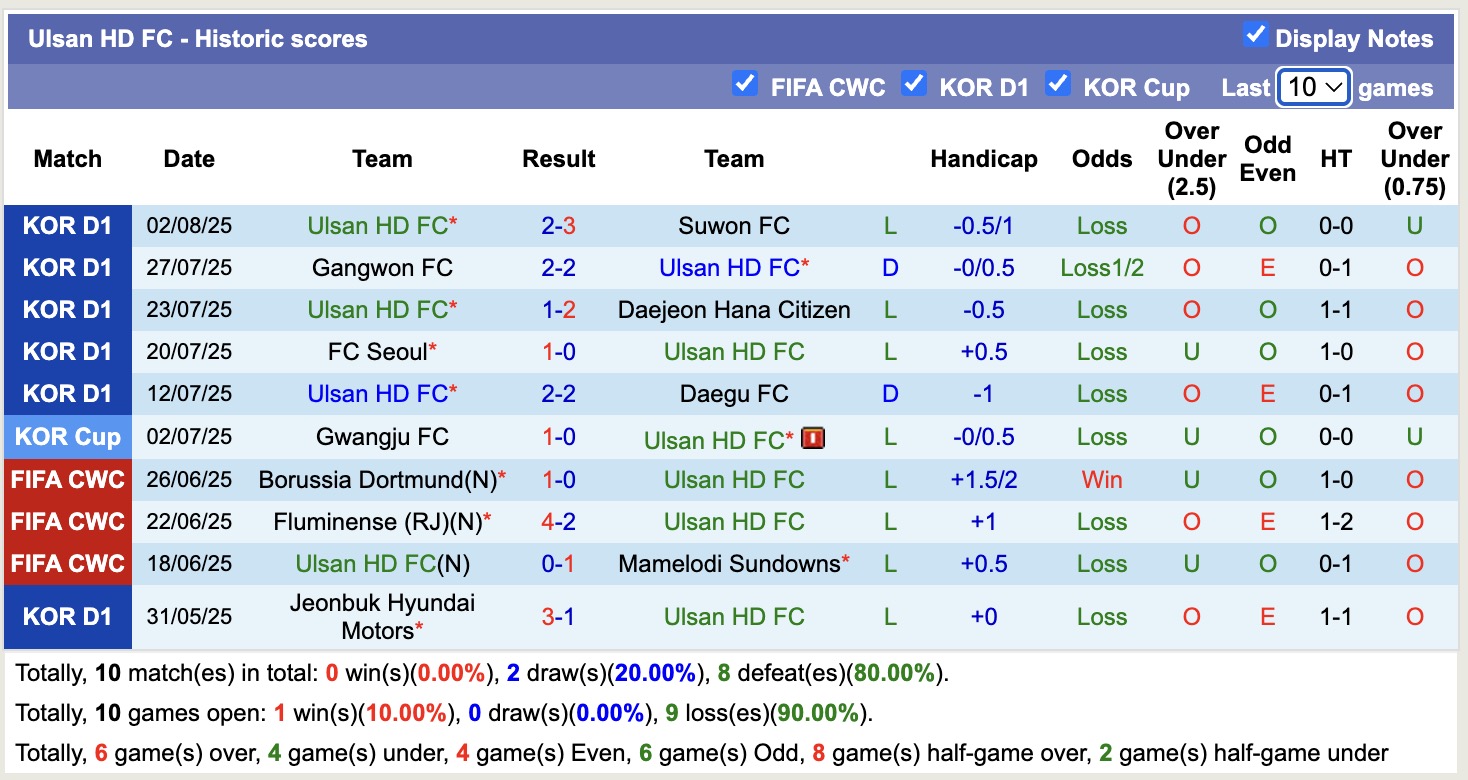The width and height of the screenshot is (1468, 780).
Task: Click the red card icon in Gwangju match row
Action: click(x=812, y=437)
